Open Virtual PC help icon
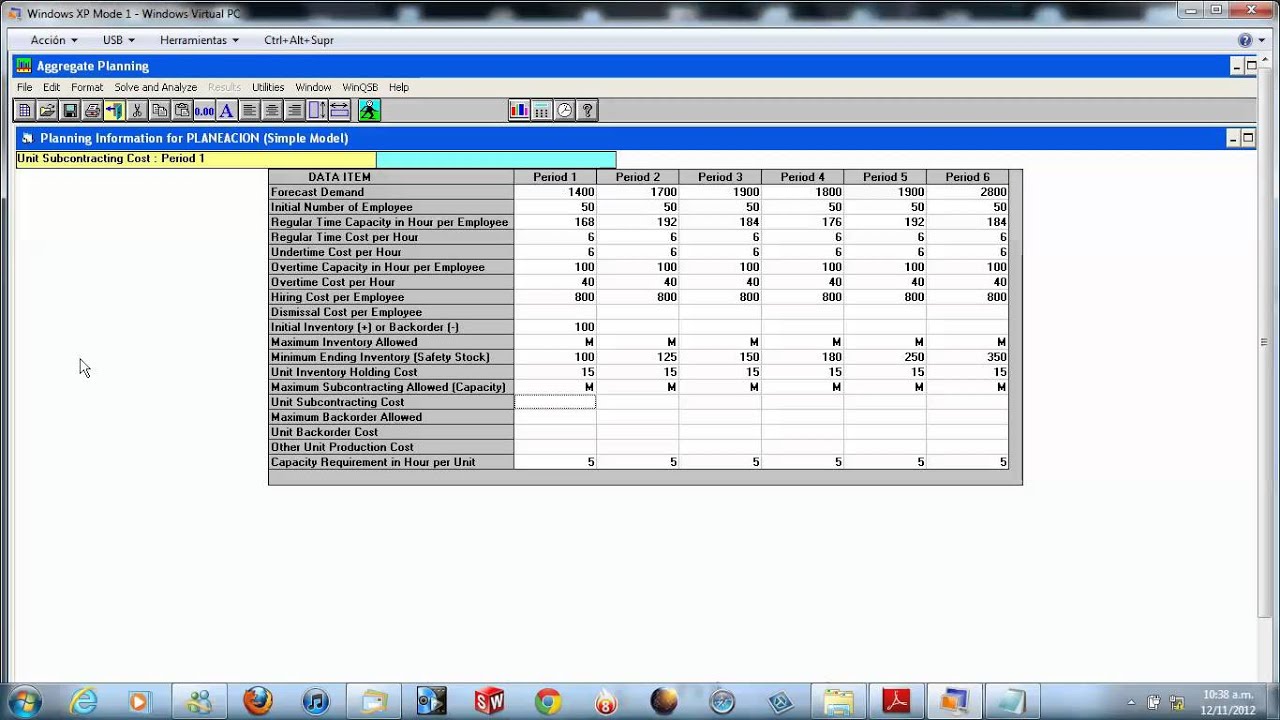The height and width of the screenshot is (720, 1280). pyautogui.click(x=1245, y=40)
